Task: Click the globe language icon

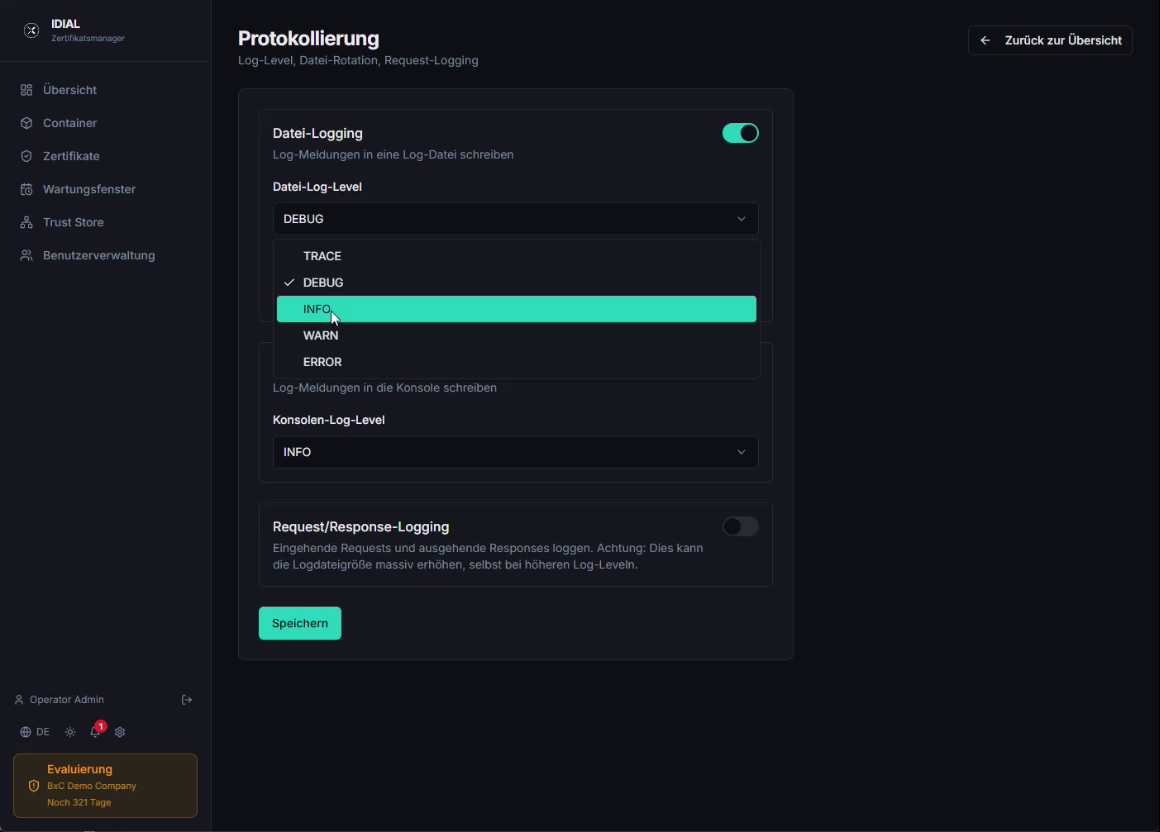Action: [x=25, y=731]
